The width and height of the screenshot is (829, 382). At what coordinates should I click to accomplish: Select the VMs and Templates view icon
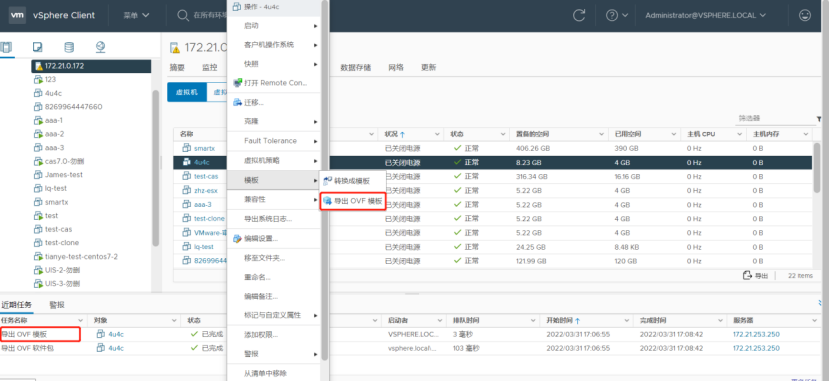click(x=38, y=48)
